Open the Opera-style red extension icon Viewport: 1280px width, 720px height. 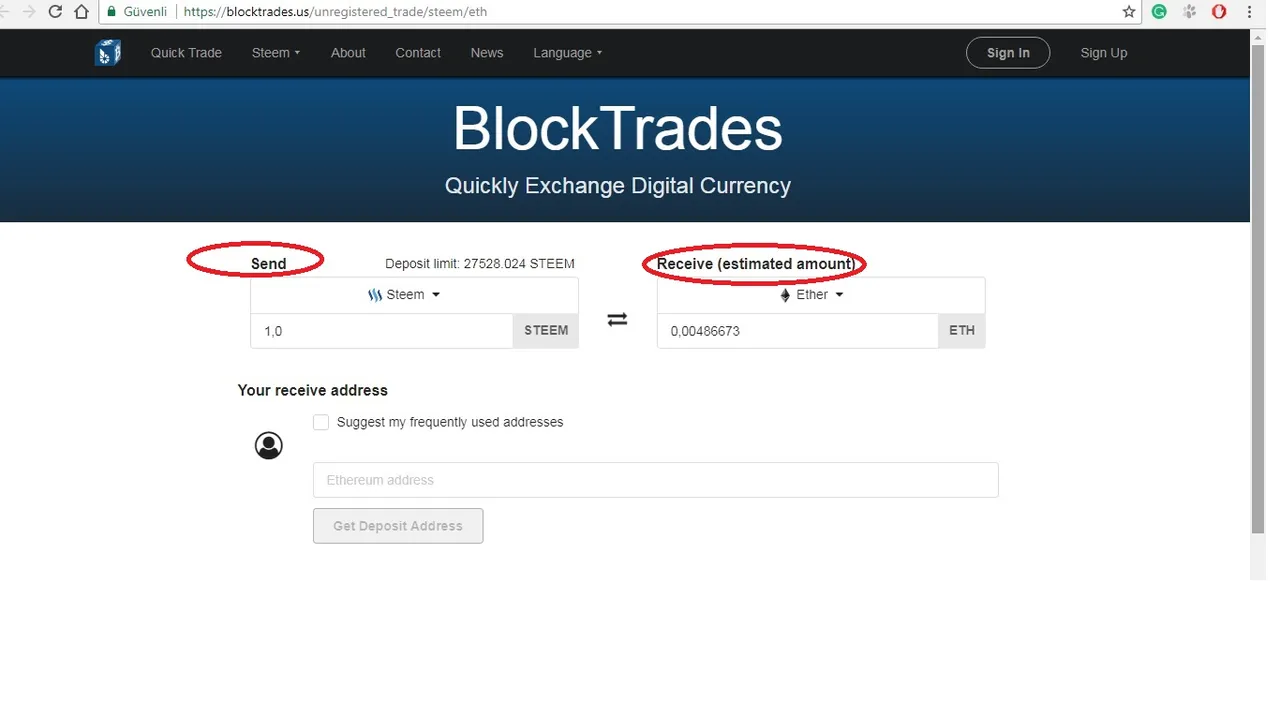tap(1219, 12)
